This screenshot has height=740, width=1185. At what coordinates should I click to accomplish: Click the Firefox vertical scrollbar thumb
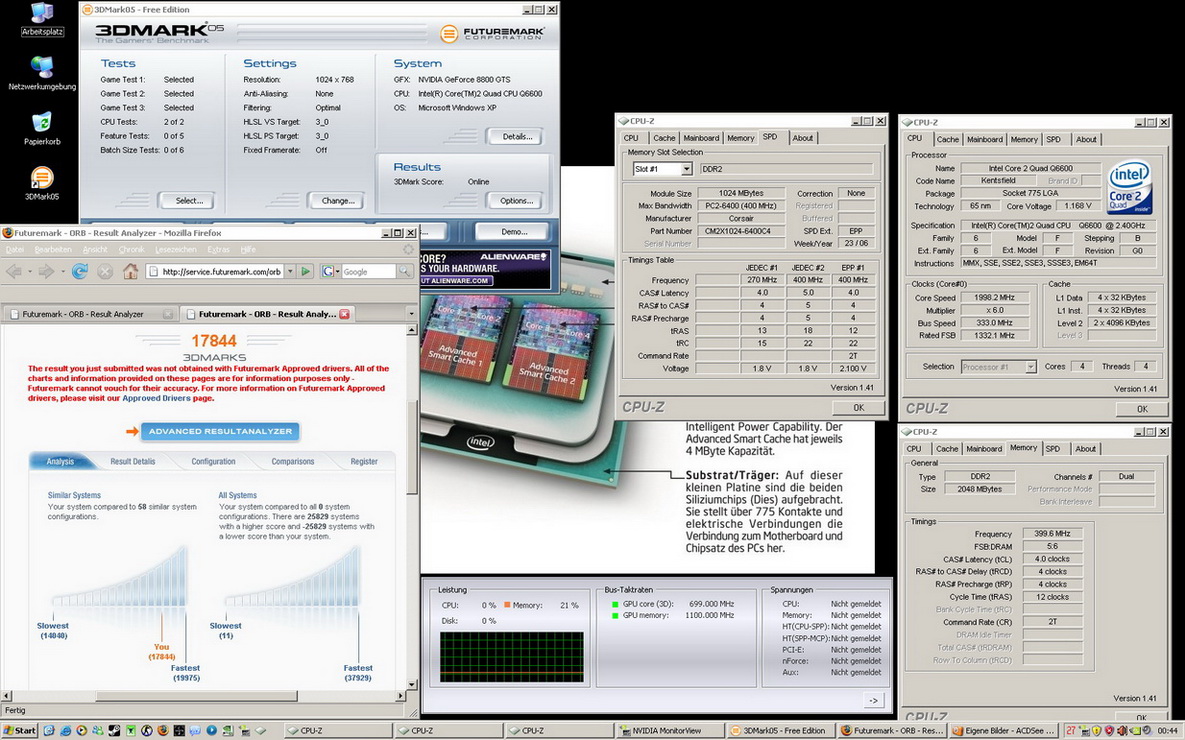(x=412, y=447)
